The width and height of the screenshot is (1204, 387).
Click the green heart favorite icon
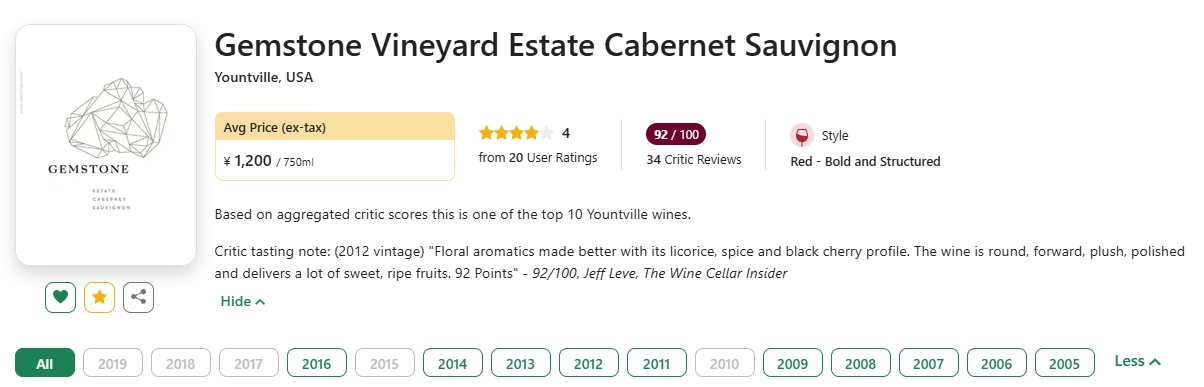(60, 297)
